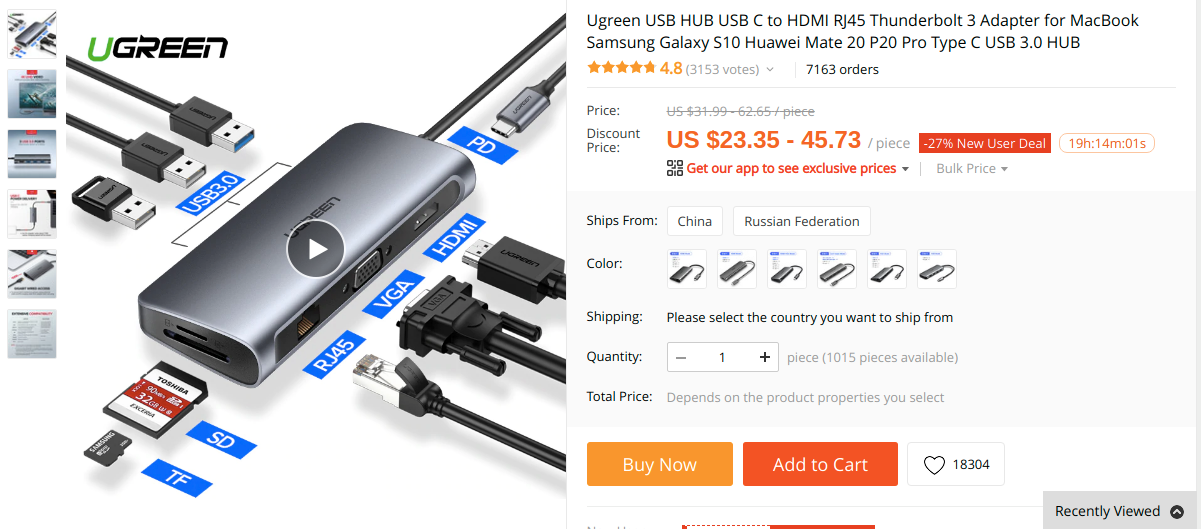The width and height of the screenshot is (1201, 529).
Task: Add item to wishlist via heart icon
Action: click(934, 465)
